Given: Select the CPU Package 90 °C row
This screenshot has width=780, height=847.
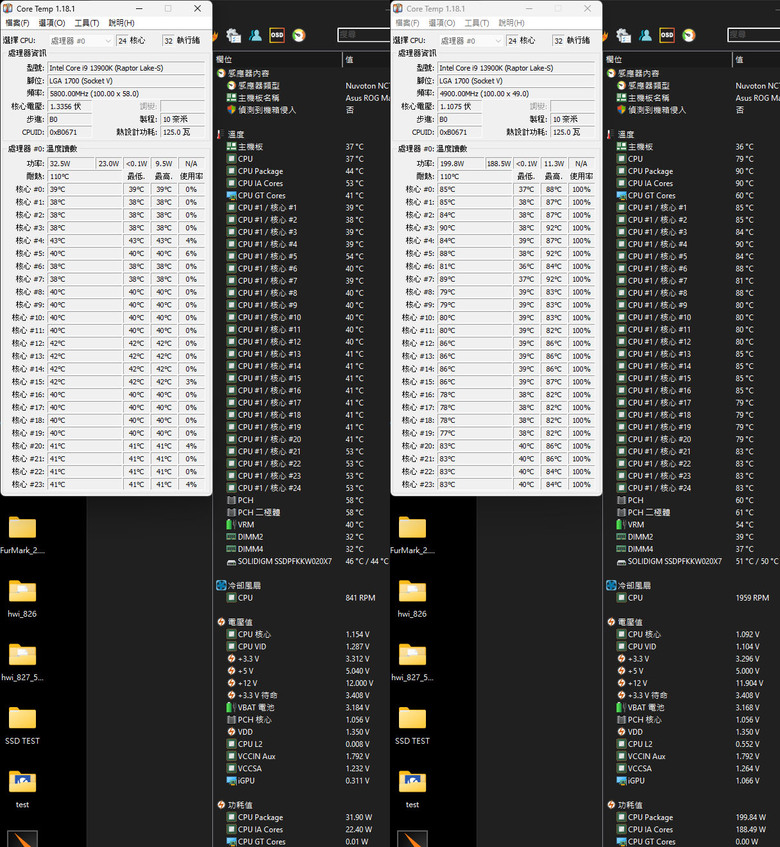Looking at the screenshot, I should point(692,171).
